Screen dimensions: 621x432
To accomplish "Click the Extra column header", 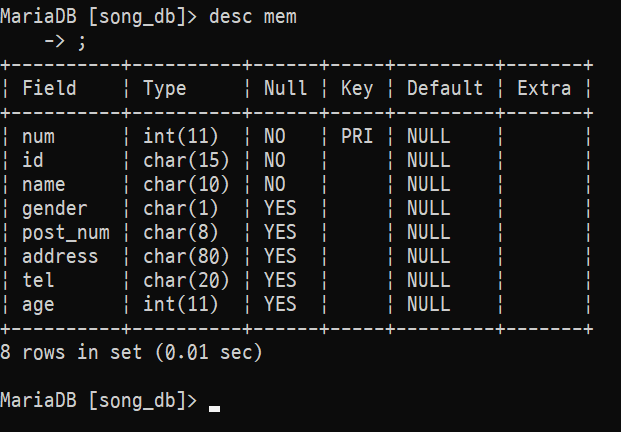I will 544,88.
